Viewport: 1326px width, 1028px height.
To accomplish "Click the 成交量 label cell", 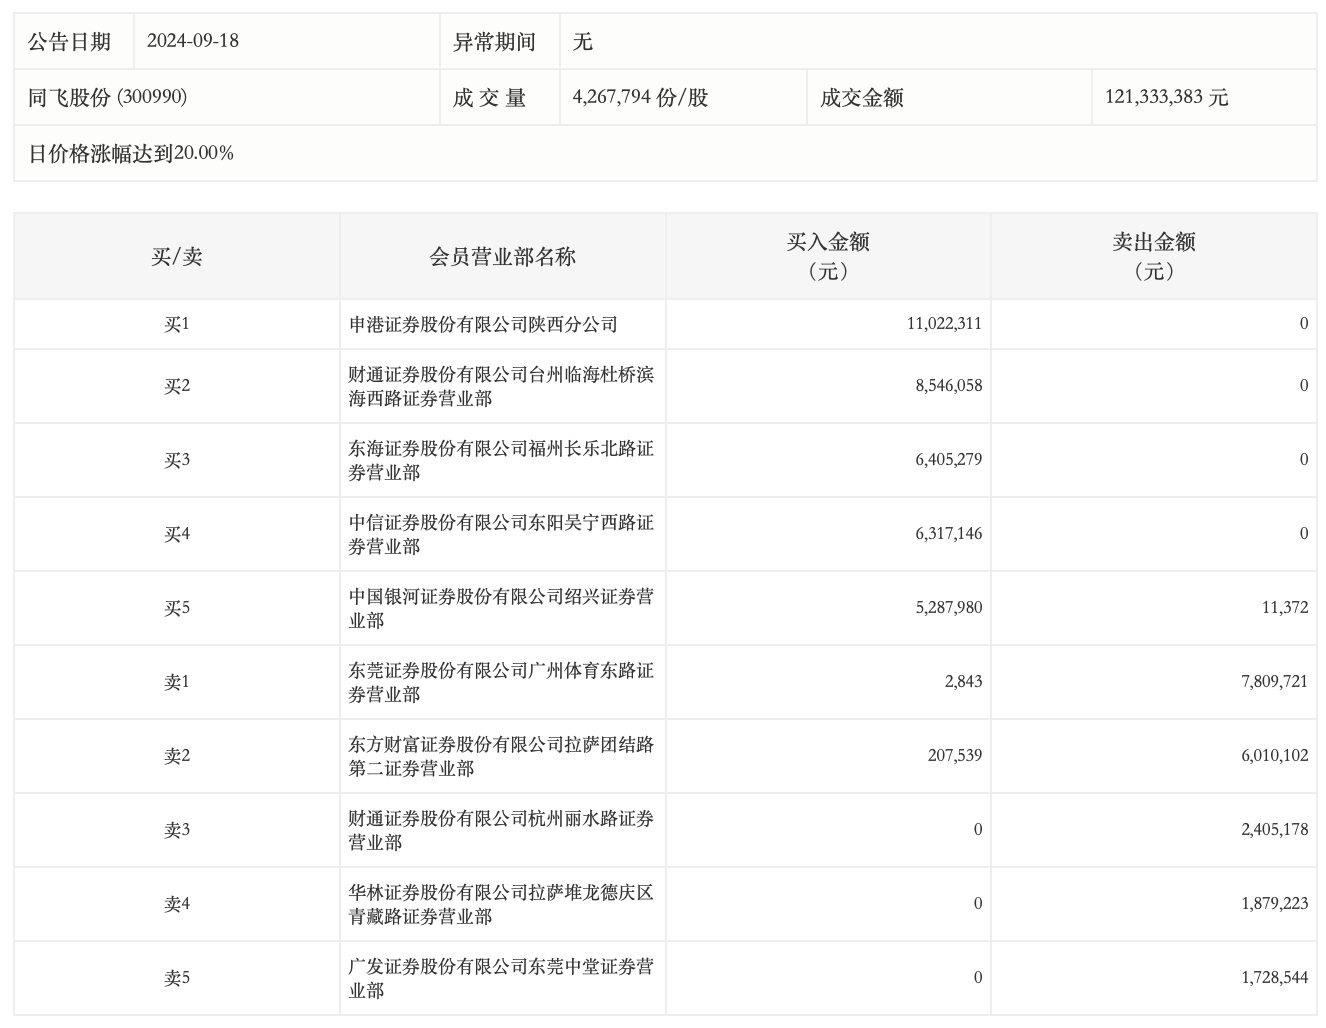I will (500, 97).
